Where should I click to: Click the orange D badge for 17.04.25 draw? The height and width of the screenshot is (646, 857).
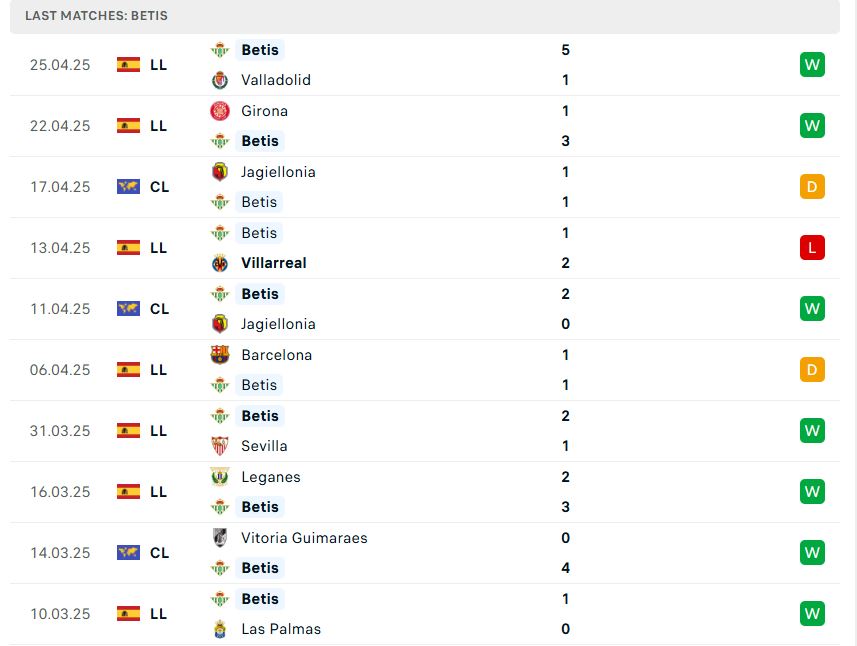click(x=812, y=187)
